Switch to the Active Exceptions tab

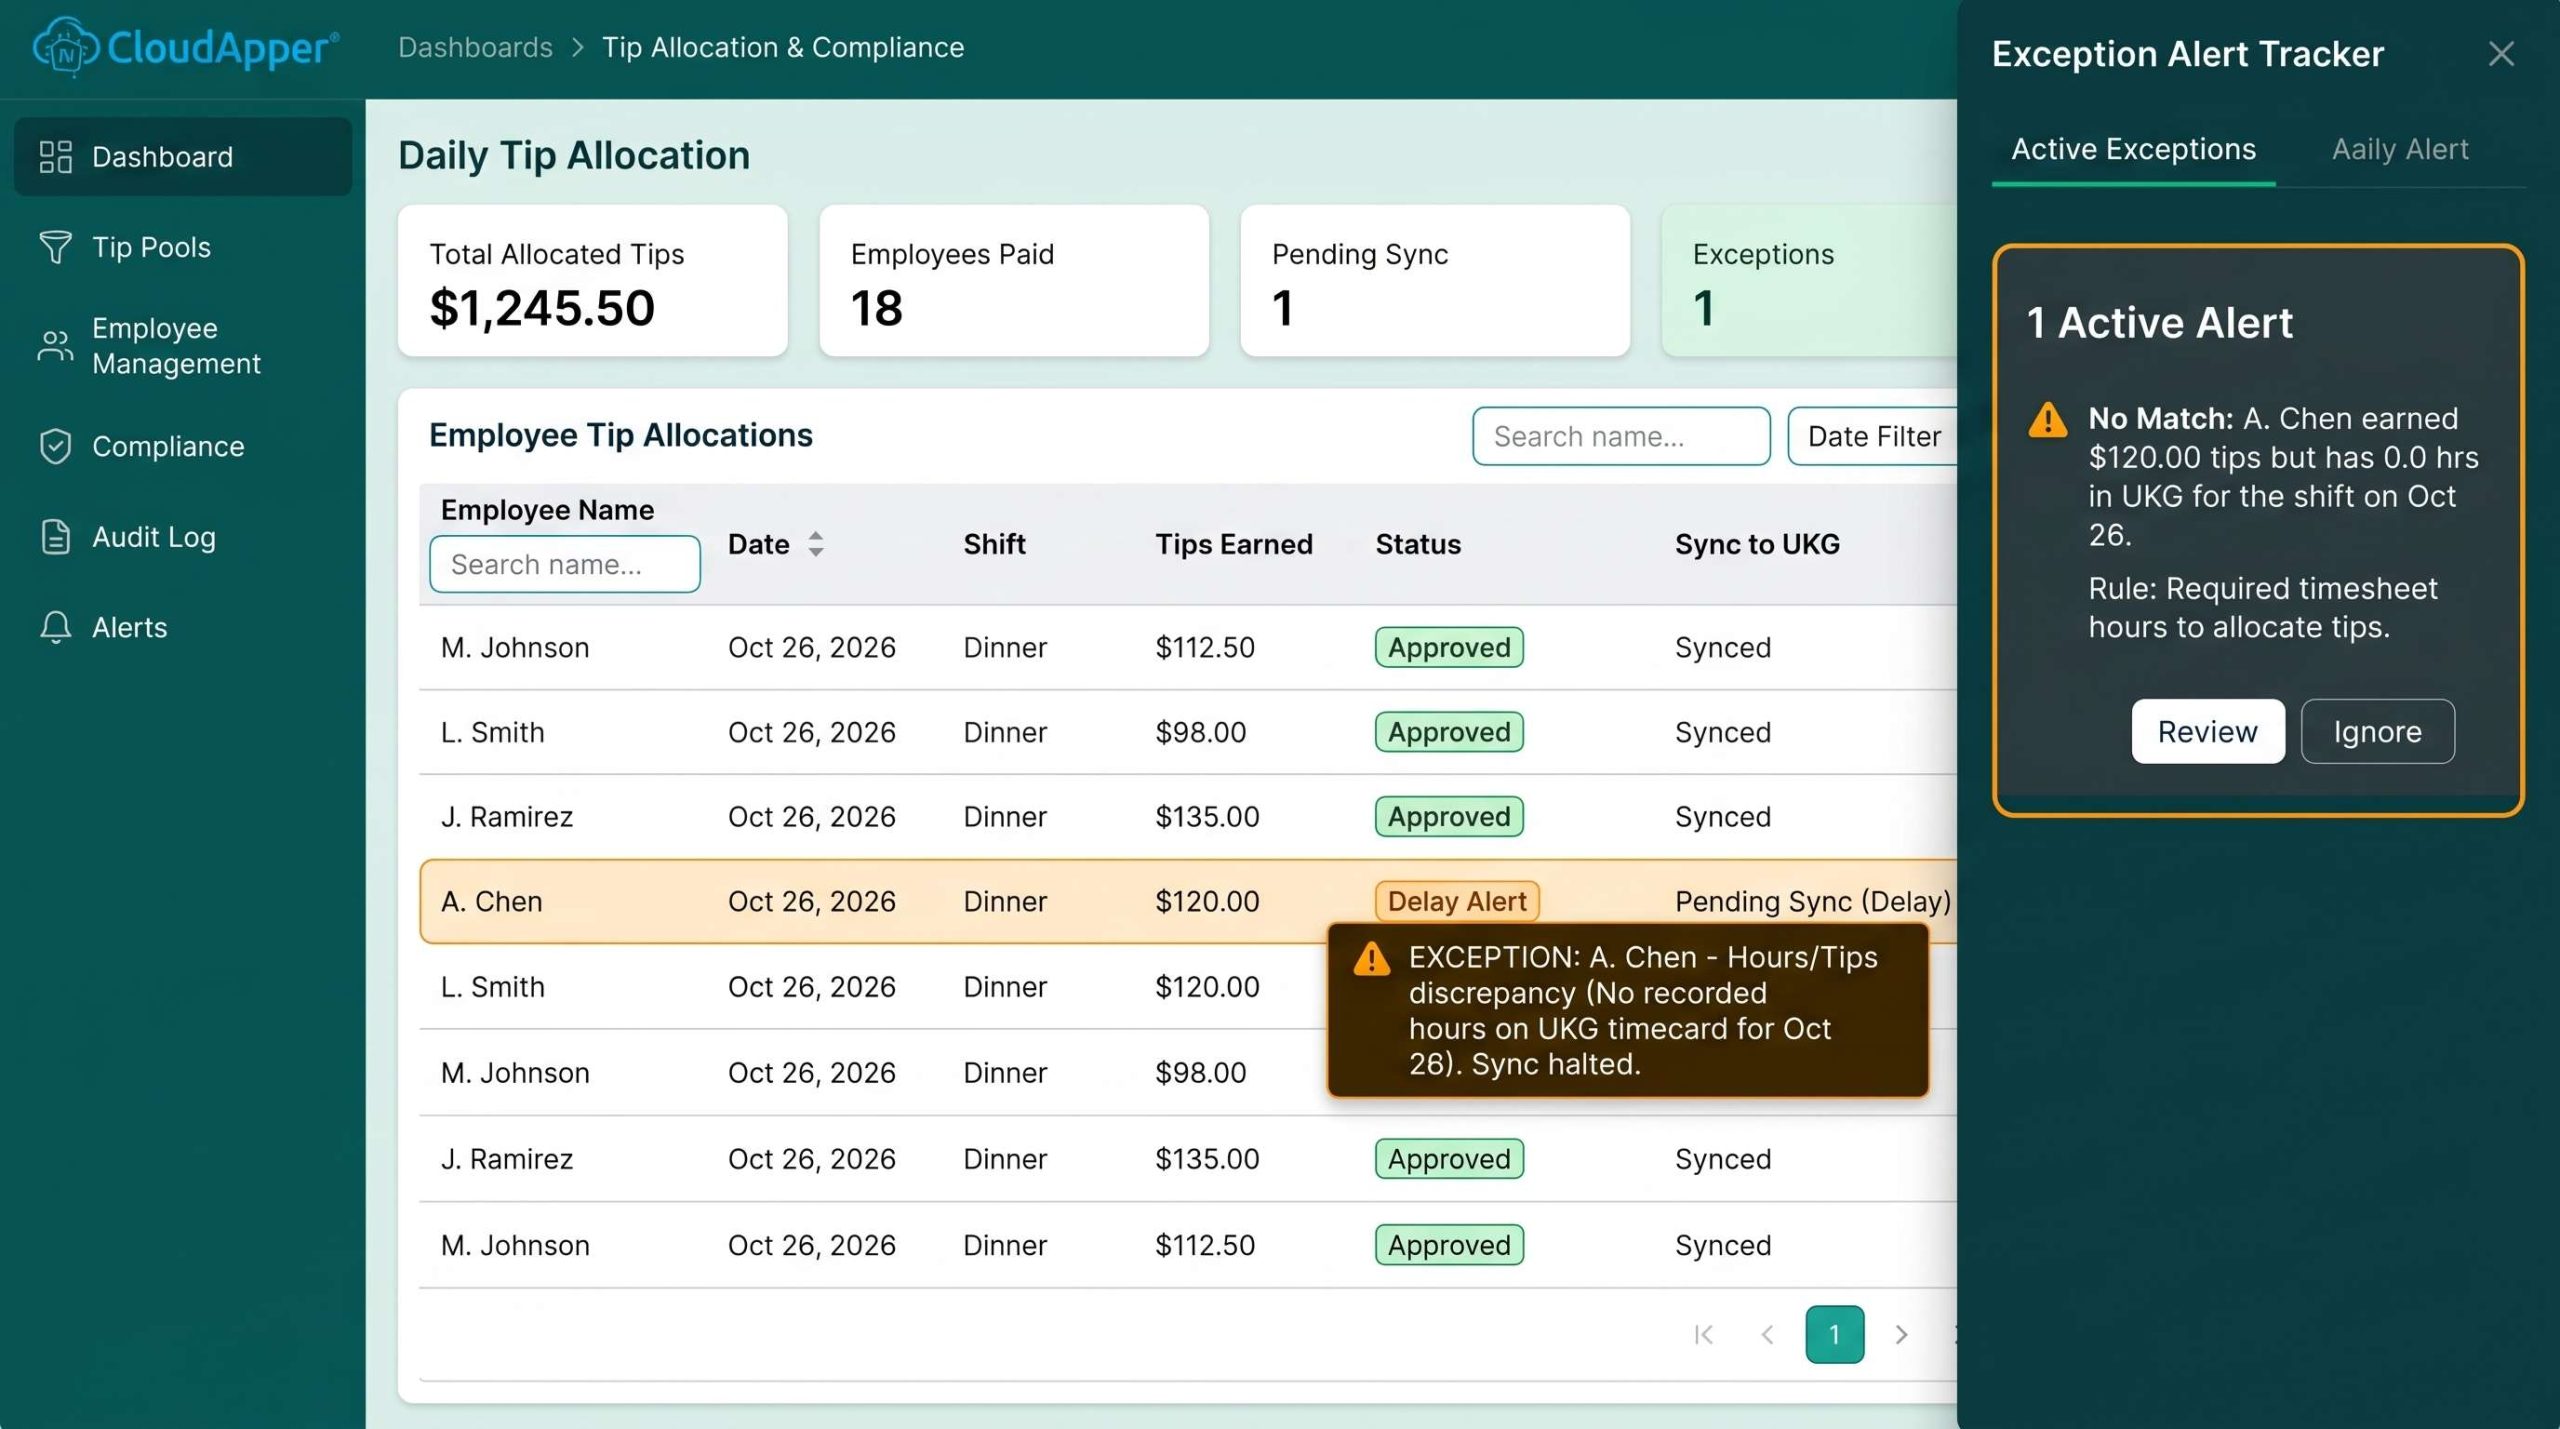click(x=2133, y=149)
